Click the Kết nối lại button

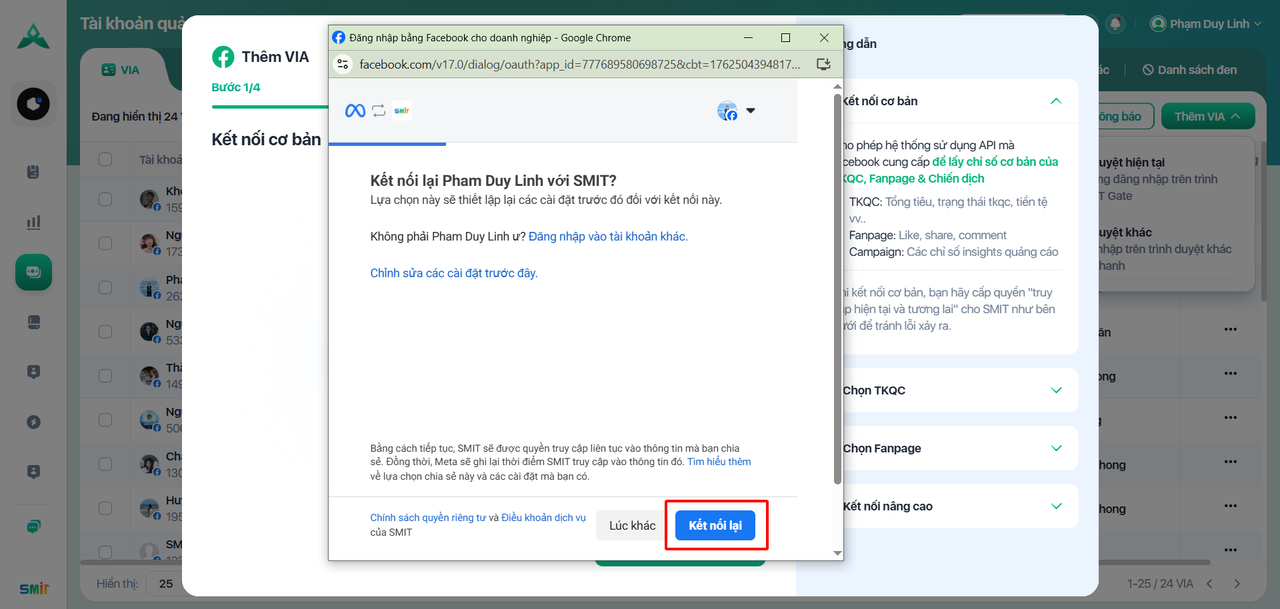[x=715, y=526]
